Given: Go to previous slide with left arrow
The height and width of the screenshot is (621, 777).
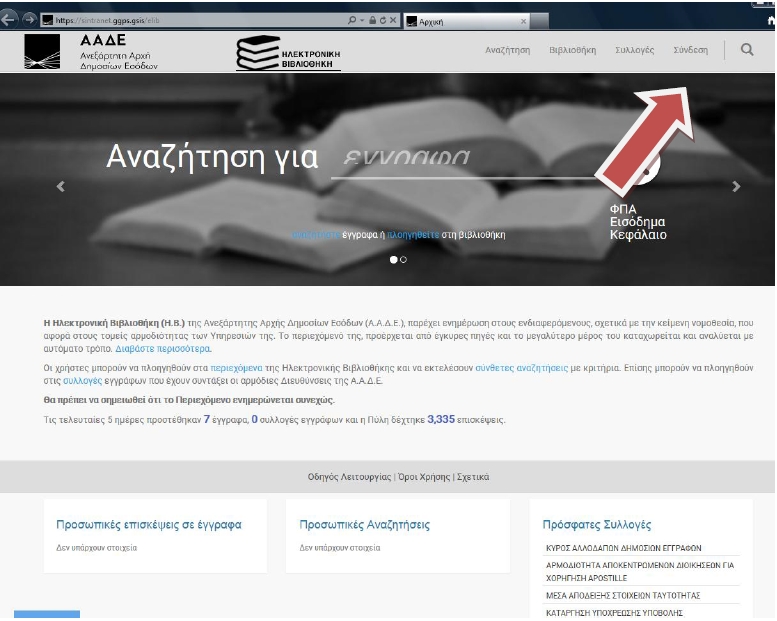Looking at the screenshot, I should [x=61, y=186].
